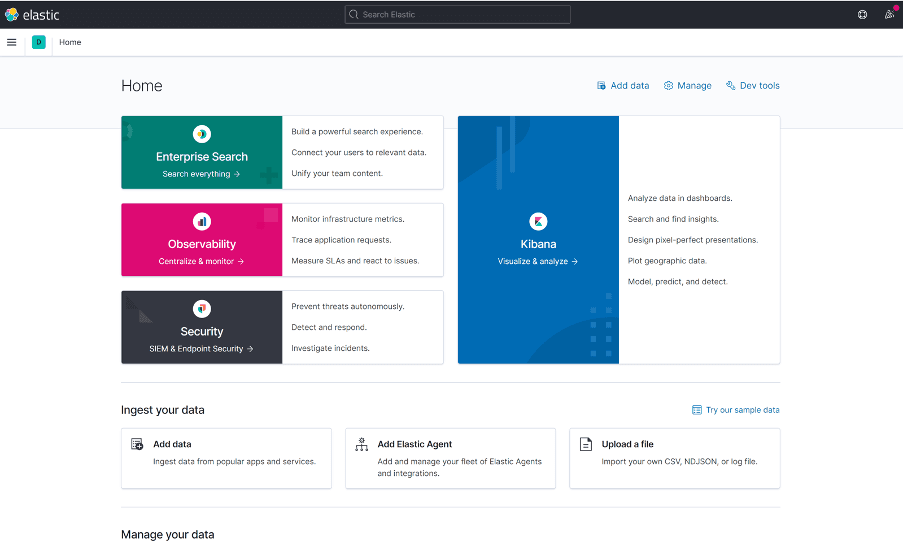The image size is (904, 548).
Task: Click the Dev tools wrench icon
Action: pos(730,85)
